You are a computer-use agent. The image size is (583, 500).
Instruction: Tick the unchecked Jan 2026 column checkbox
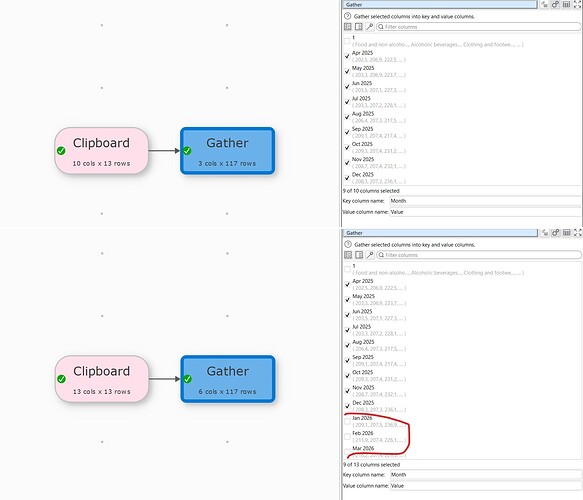point(347,421)
